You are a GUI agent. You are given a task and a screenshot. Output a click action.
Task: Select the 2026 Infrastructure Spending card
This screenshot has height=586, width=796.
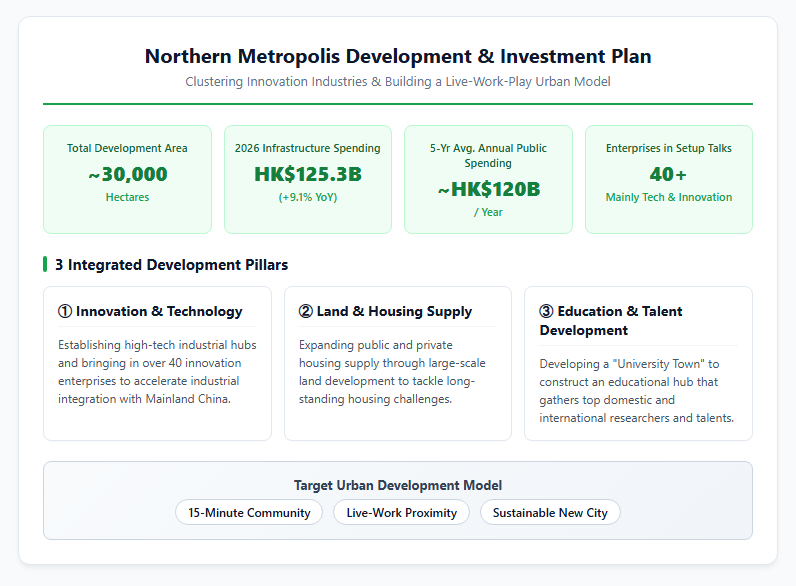[x=308, y=179]
